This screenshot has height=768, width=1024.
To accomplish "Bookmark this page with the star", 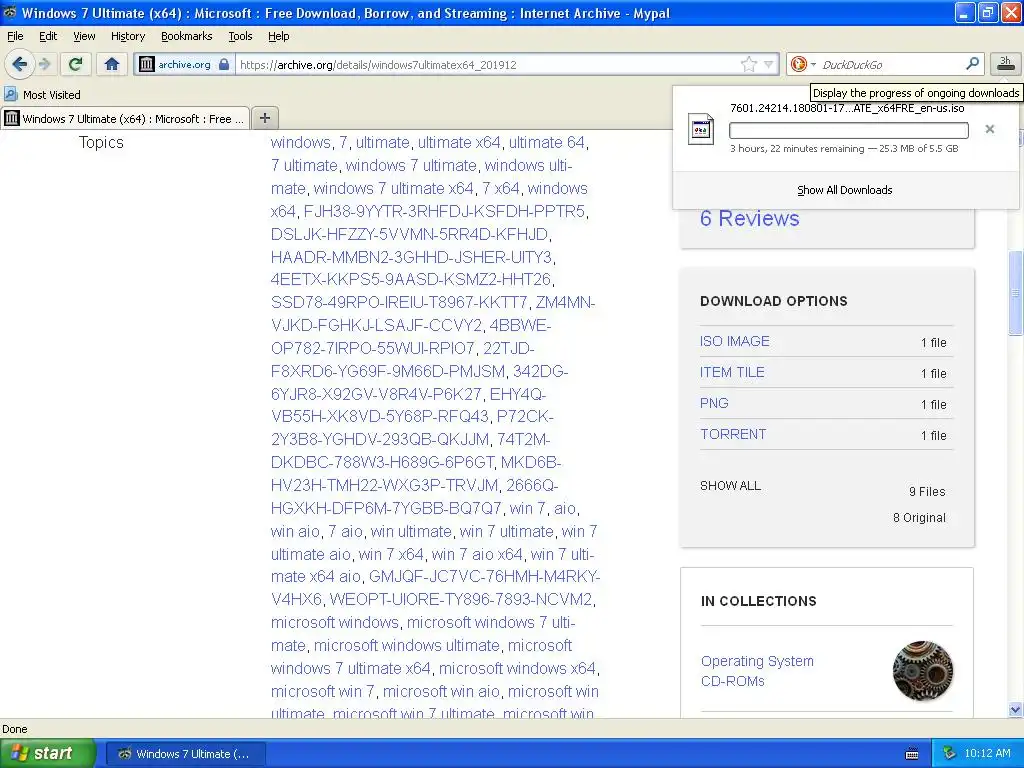I will [x=748, y=64].
